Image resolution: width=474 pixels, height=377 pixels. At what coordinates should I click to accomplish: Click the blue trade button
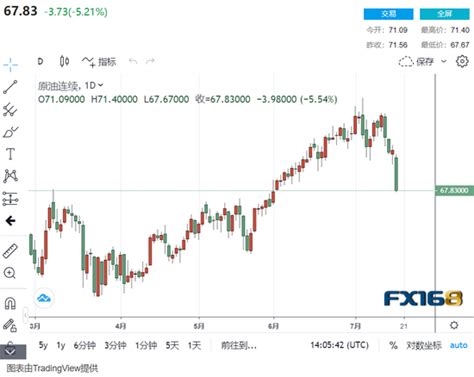coord(388,14)
